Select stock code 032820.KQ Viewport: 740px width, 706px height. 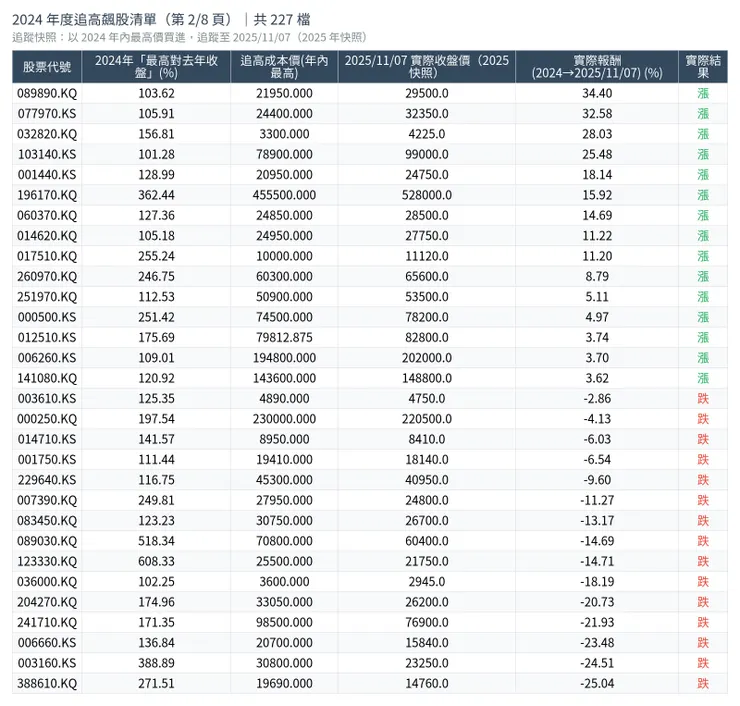point(47,134)
